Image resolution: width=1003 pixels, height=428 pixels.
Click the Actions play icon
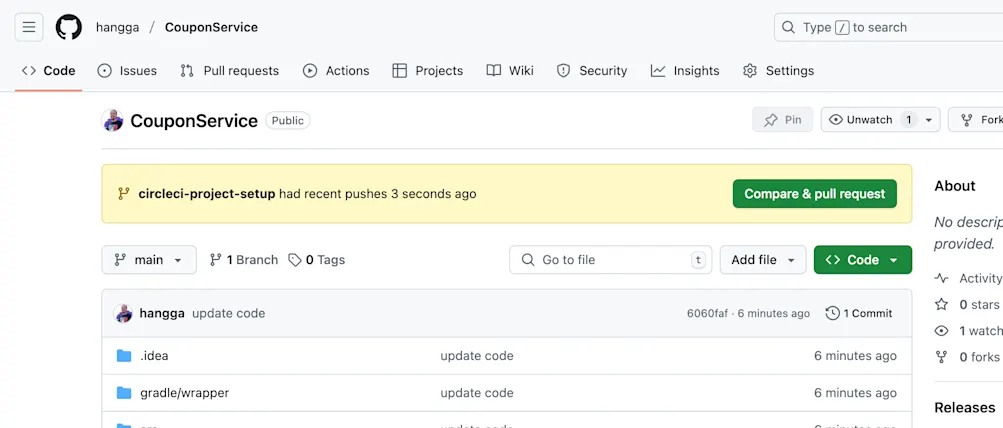(310, 71)
